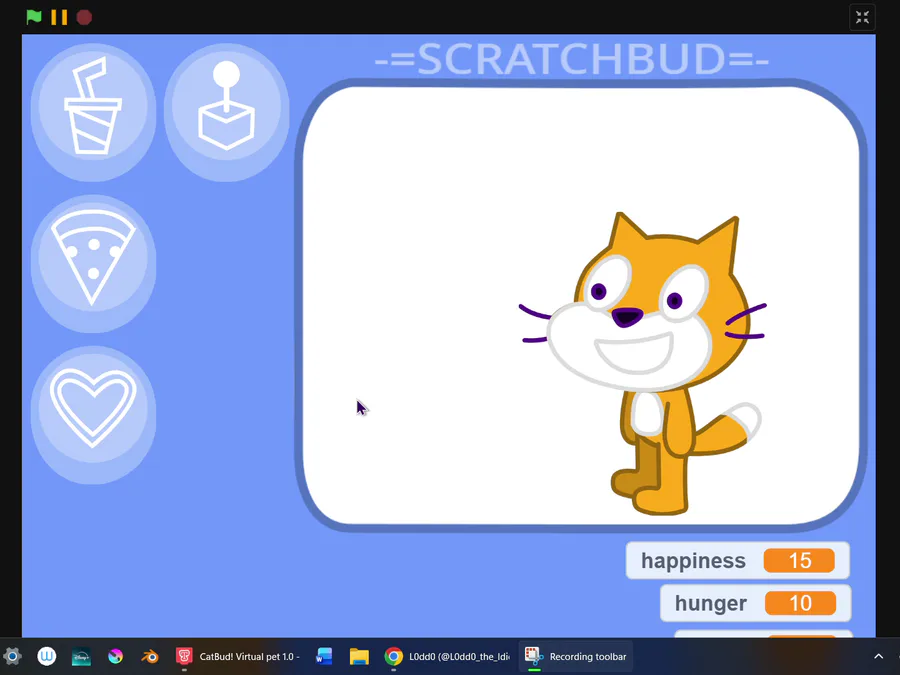Click on the Scratch cat
Screen dimensions: 900x675
pyautogui.click(x=643, y=364)
